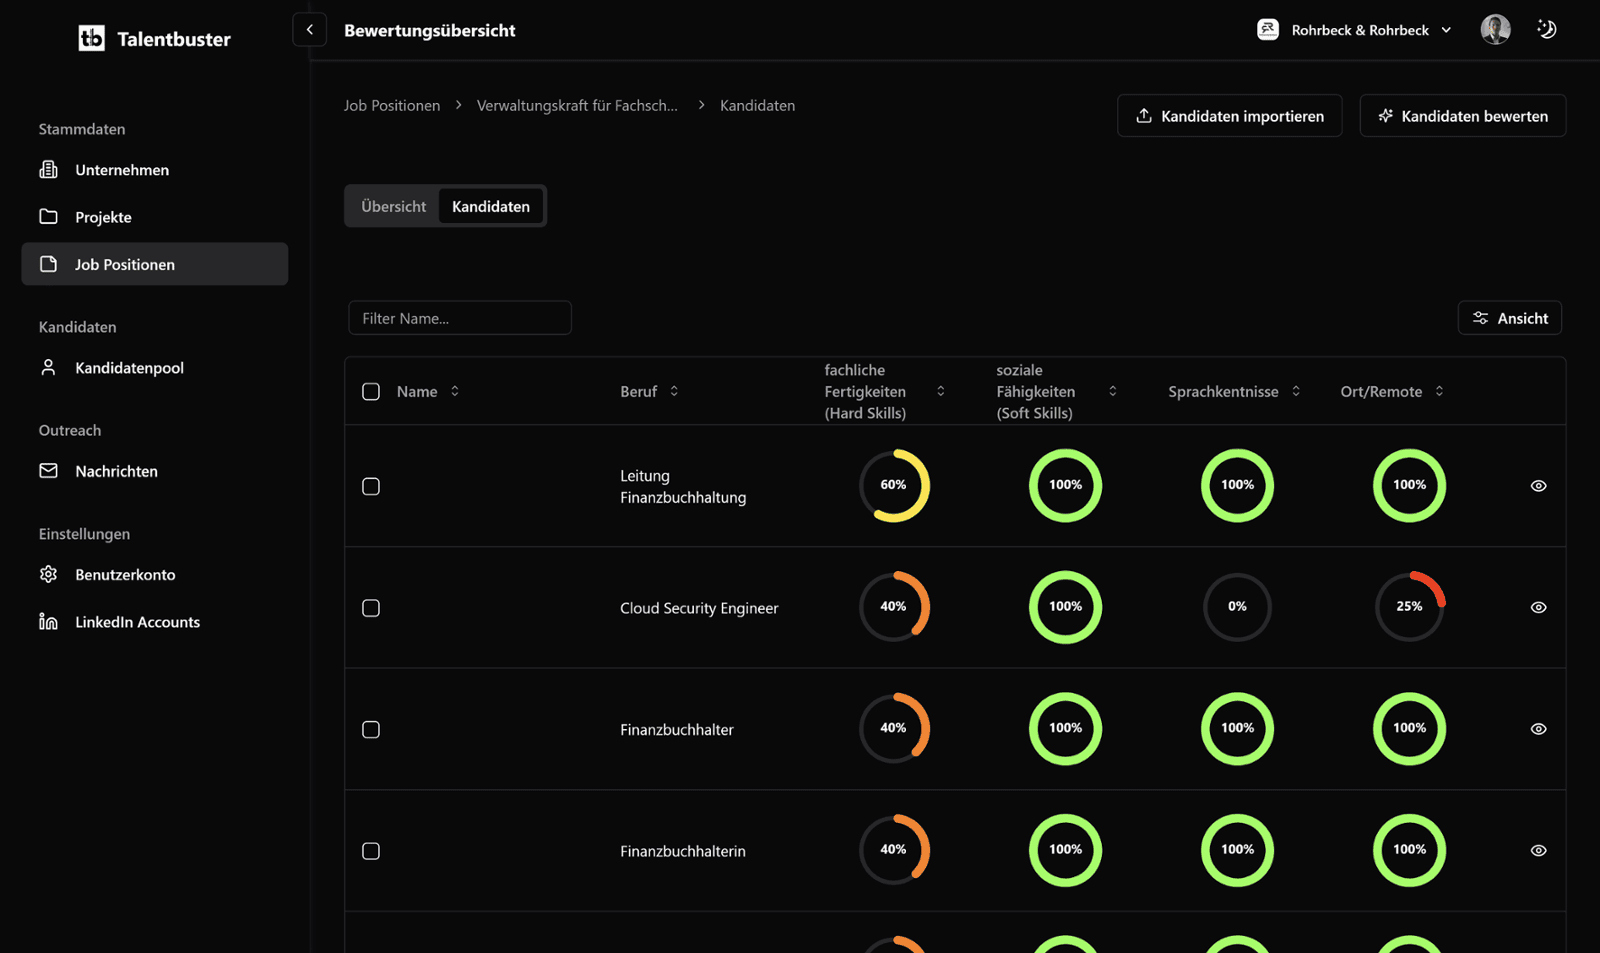View Cloud Security Engineer candidate via eye icon
This screenshot has height=953, width=1600.
(x=1539, y=608)
